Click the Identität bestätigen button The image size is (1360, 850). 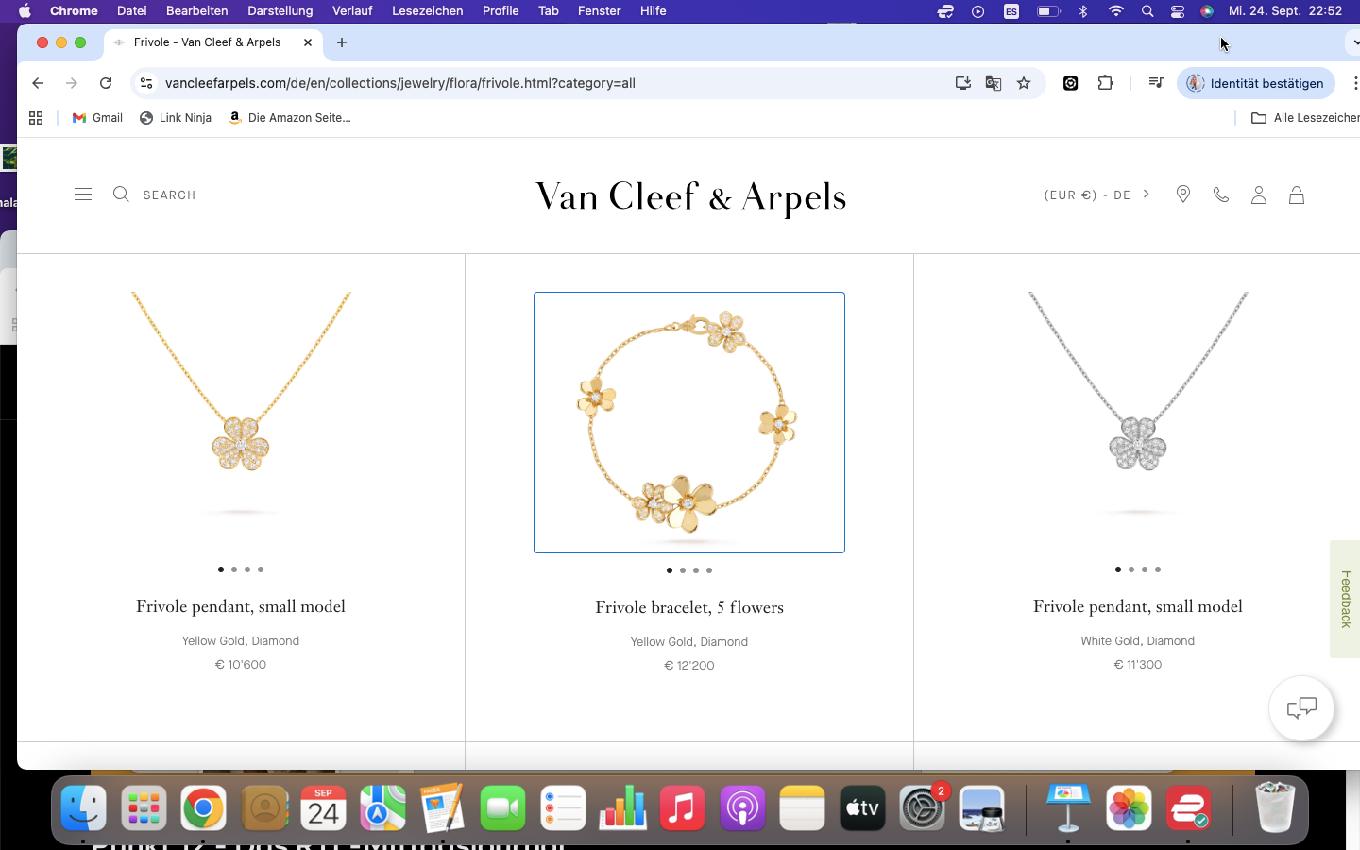click(1255, 83)
